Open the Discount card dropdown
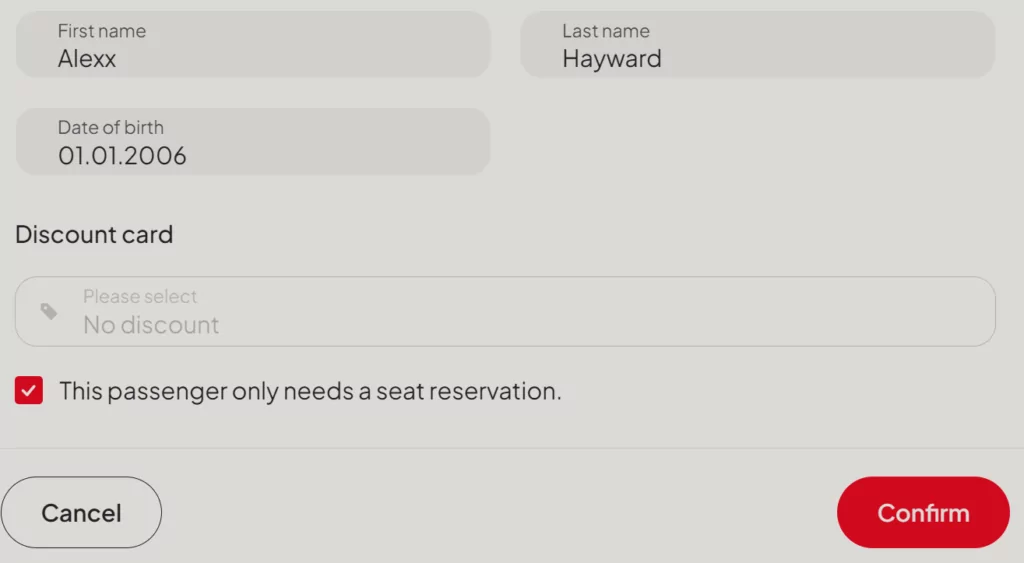1024x563 pixels. point(505,312)
